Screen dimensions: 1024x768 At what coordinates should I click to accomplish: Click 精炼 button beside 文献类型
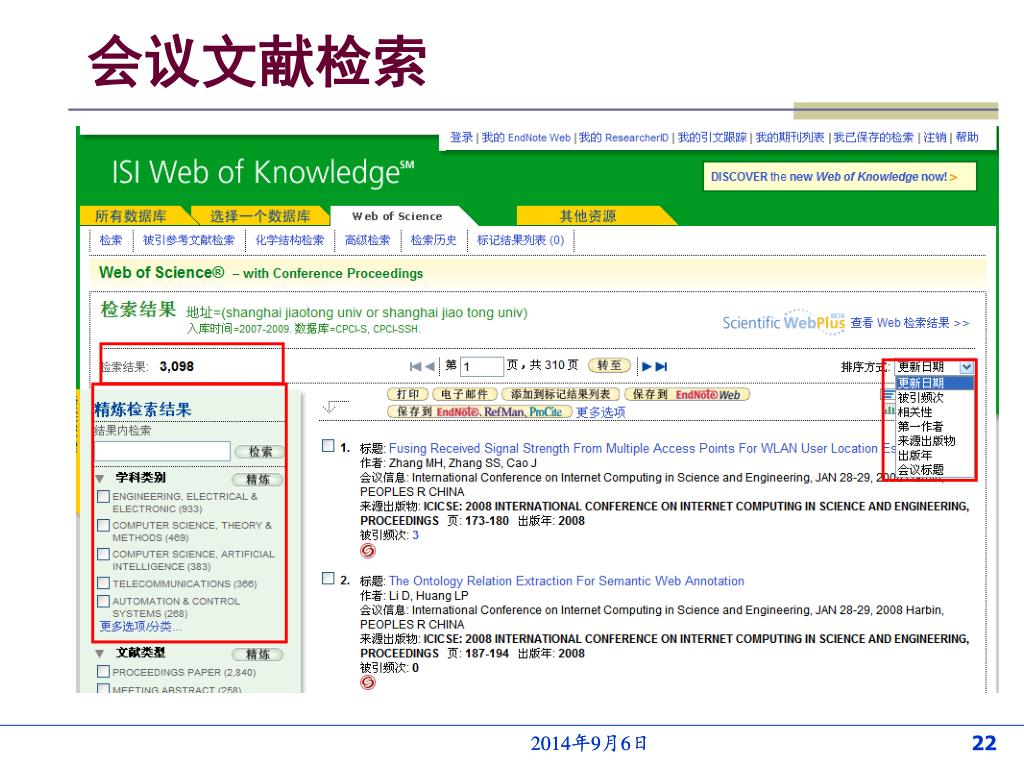click(x=257, y=654)
